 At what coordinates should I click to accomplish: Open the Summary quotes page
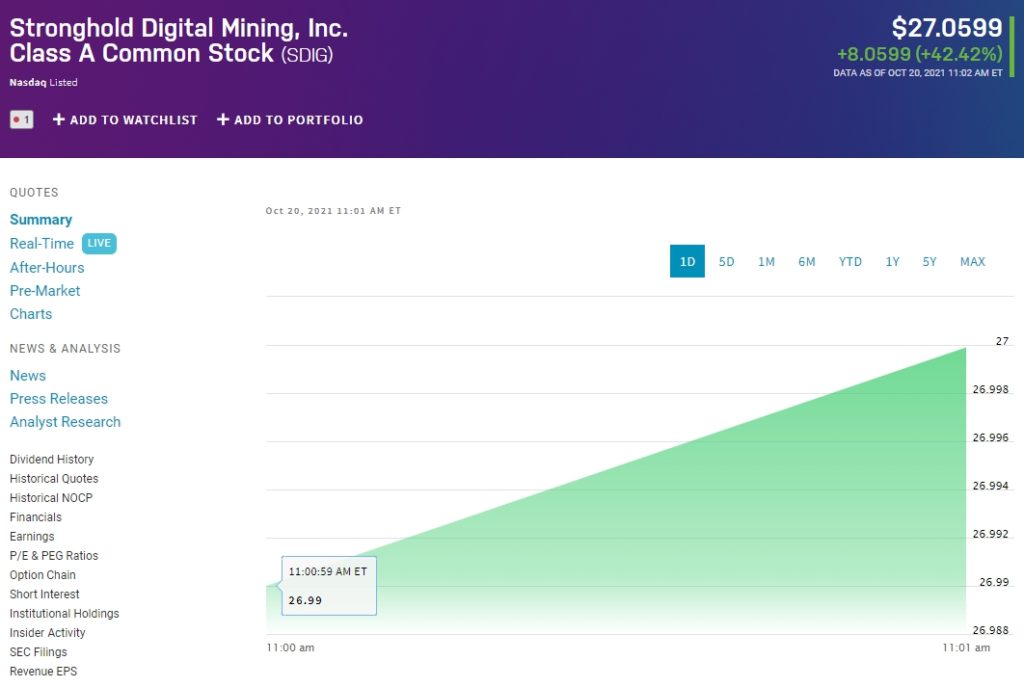click(40, 219)
